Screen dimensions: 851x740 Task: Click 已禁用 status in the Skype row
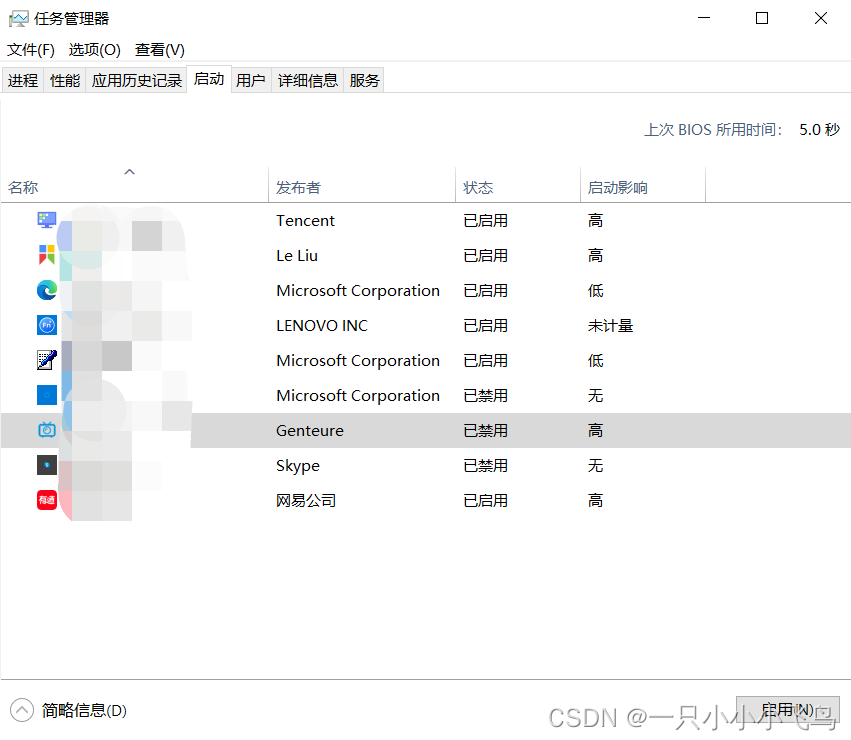(485, 465)
